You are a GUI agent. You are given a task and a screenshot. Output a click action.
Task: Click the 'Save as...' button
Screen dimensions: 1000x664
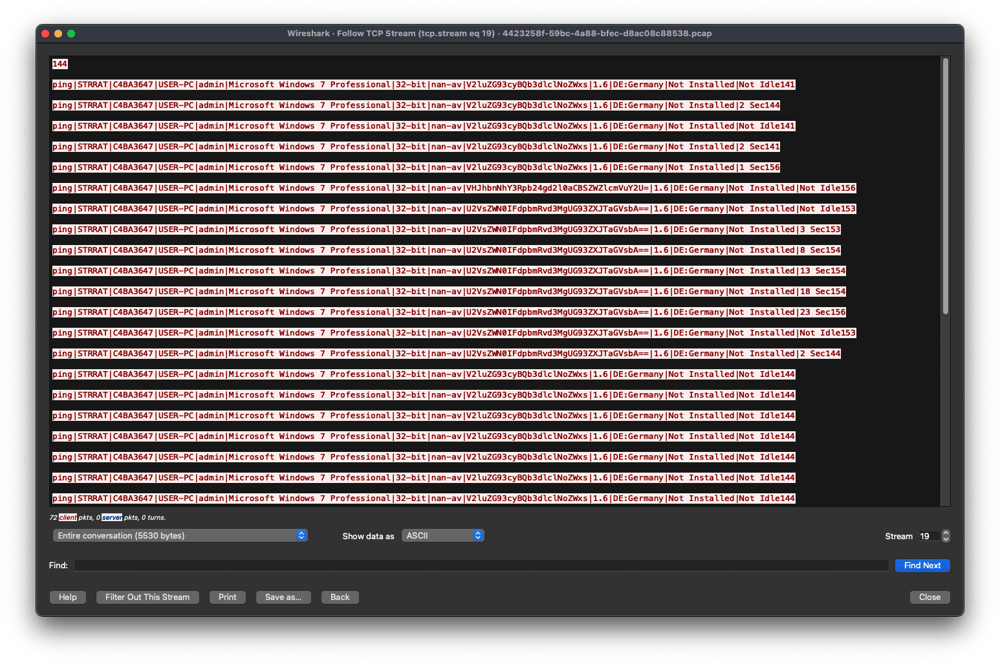click(284, 597)
